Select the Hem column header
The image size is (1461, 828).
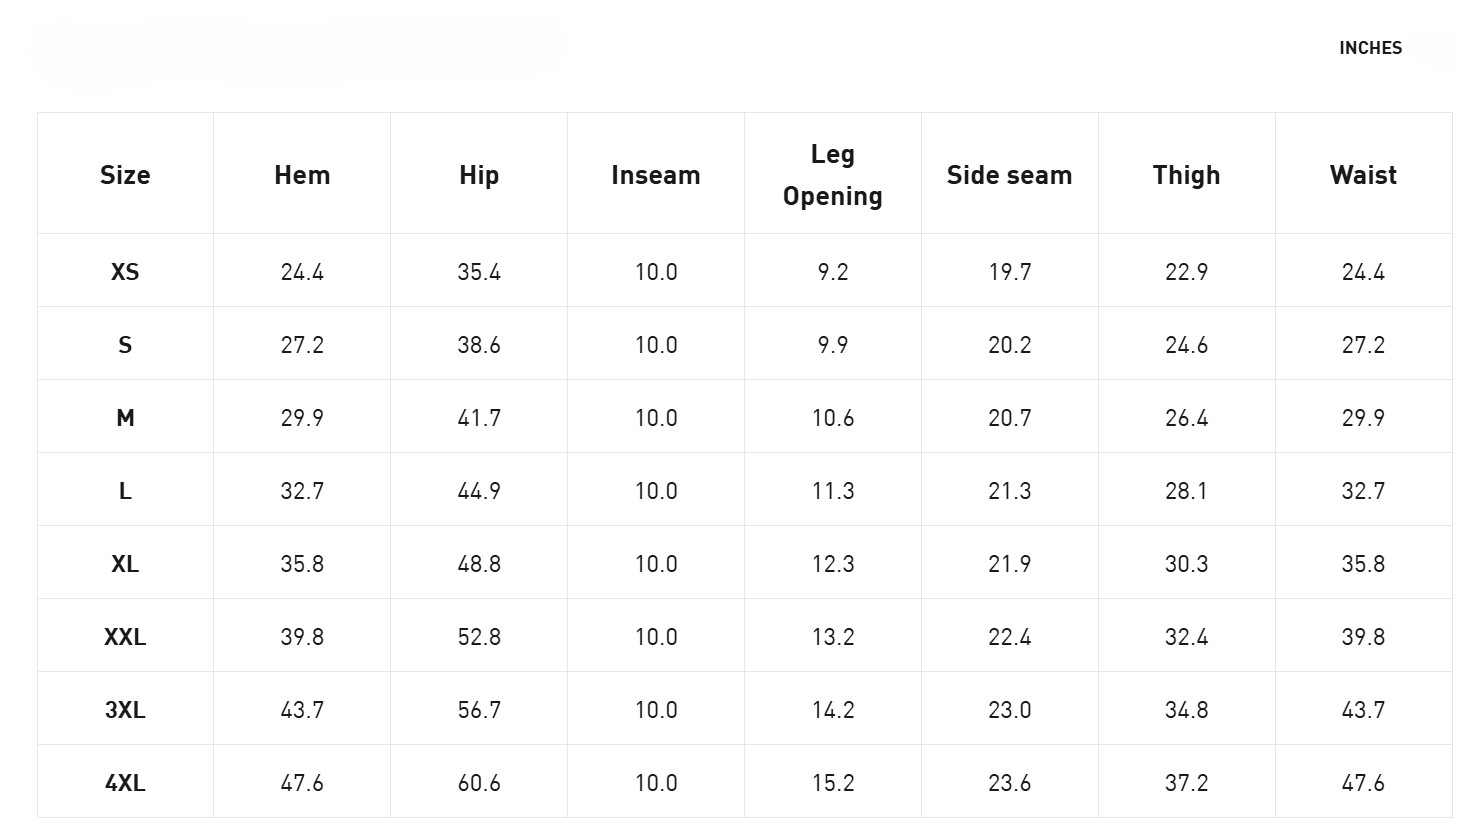pyautogui.click(x=302, y=175)
